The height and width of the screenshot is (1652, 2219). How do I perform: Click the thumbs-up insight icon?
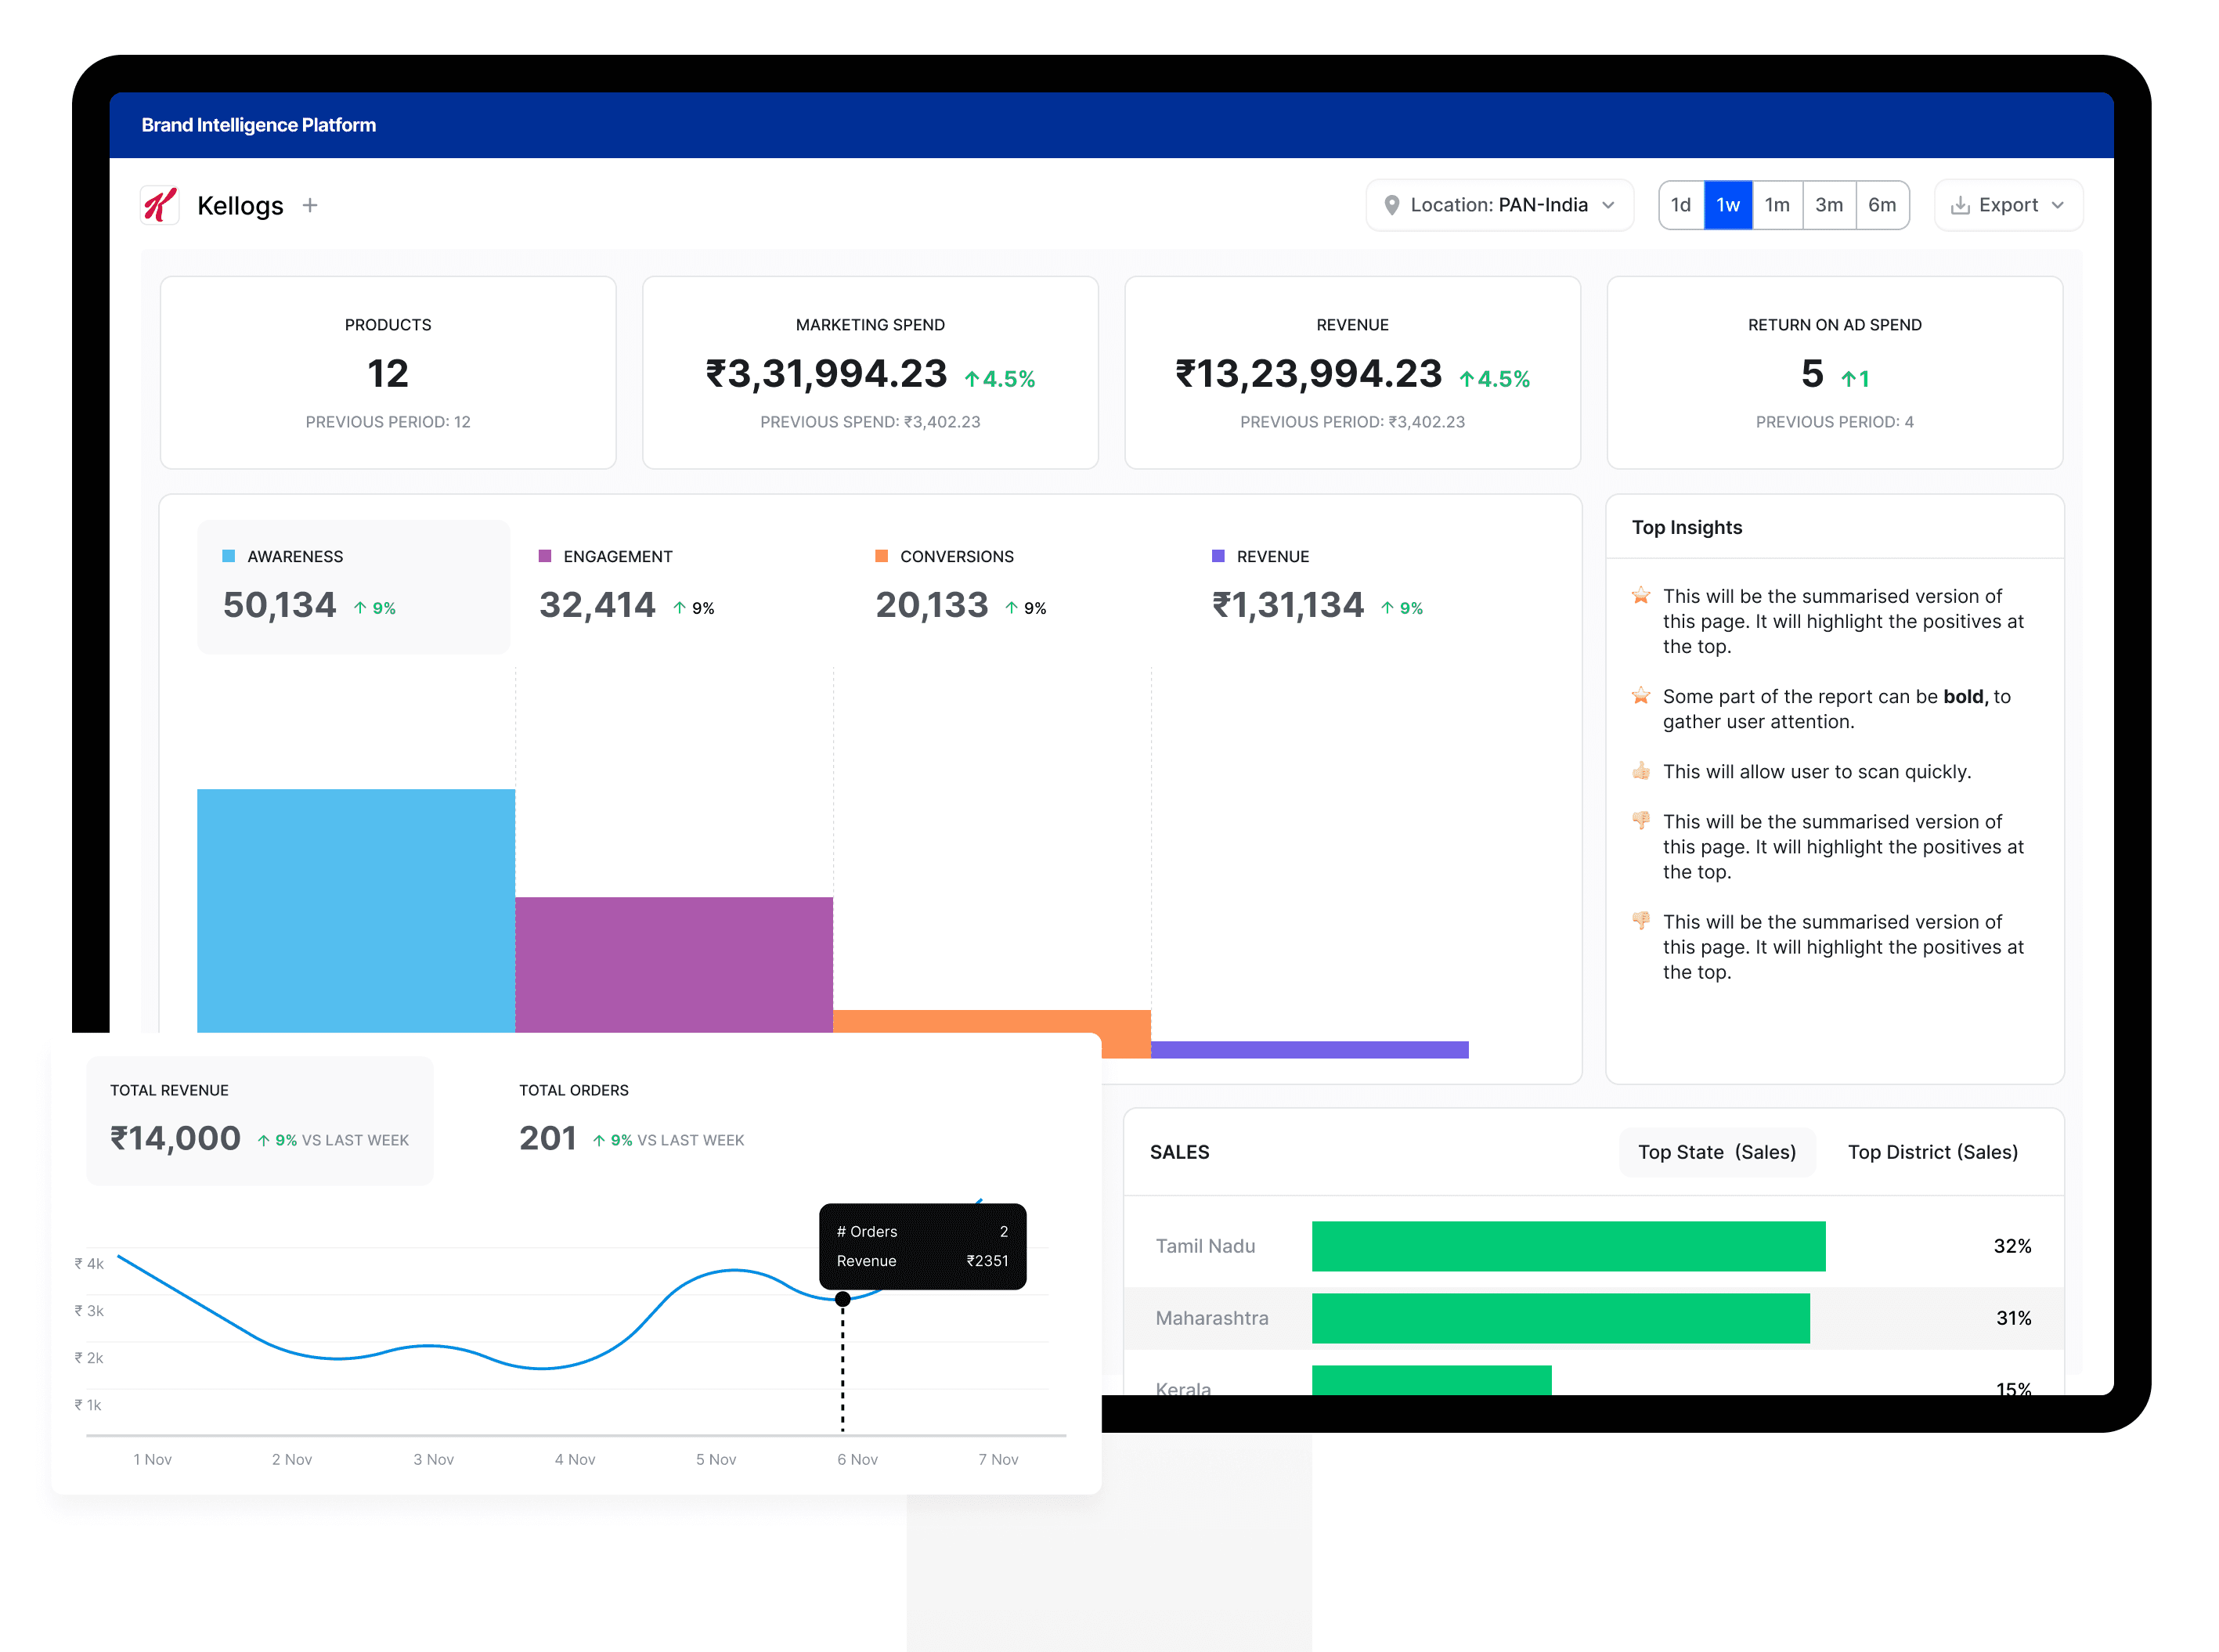pos(1641,771)
